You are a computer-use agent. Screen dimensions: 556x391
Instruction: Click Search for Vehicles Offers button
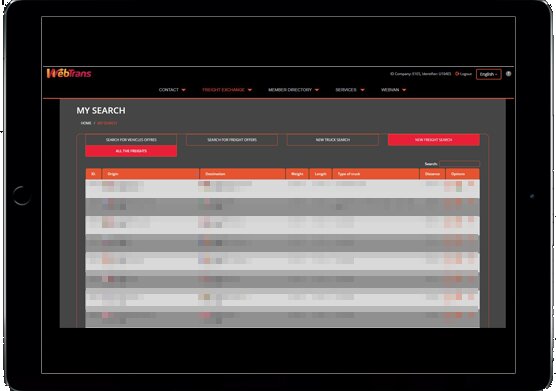tap(131, 140)
